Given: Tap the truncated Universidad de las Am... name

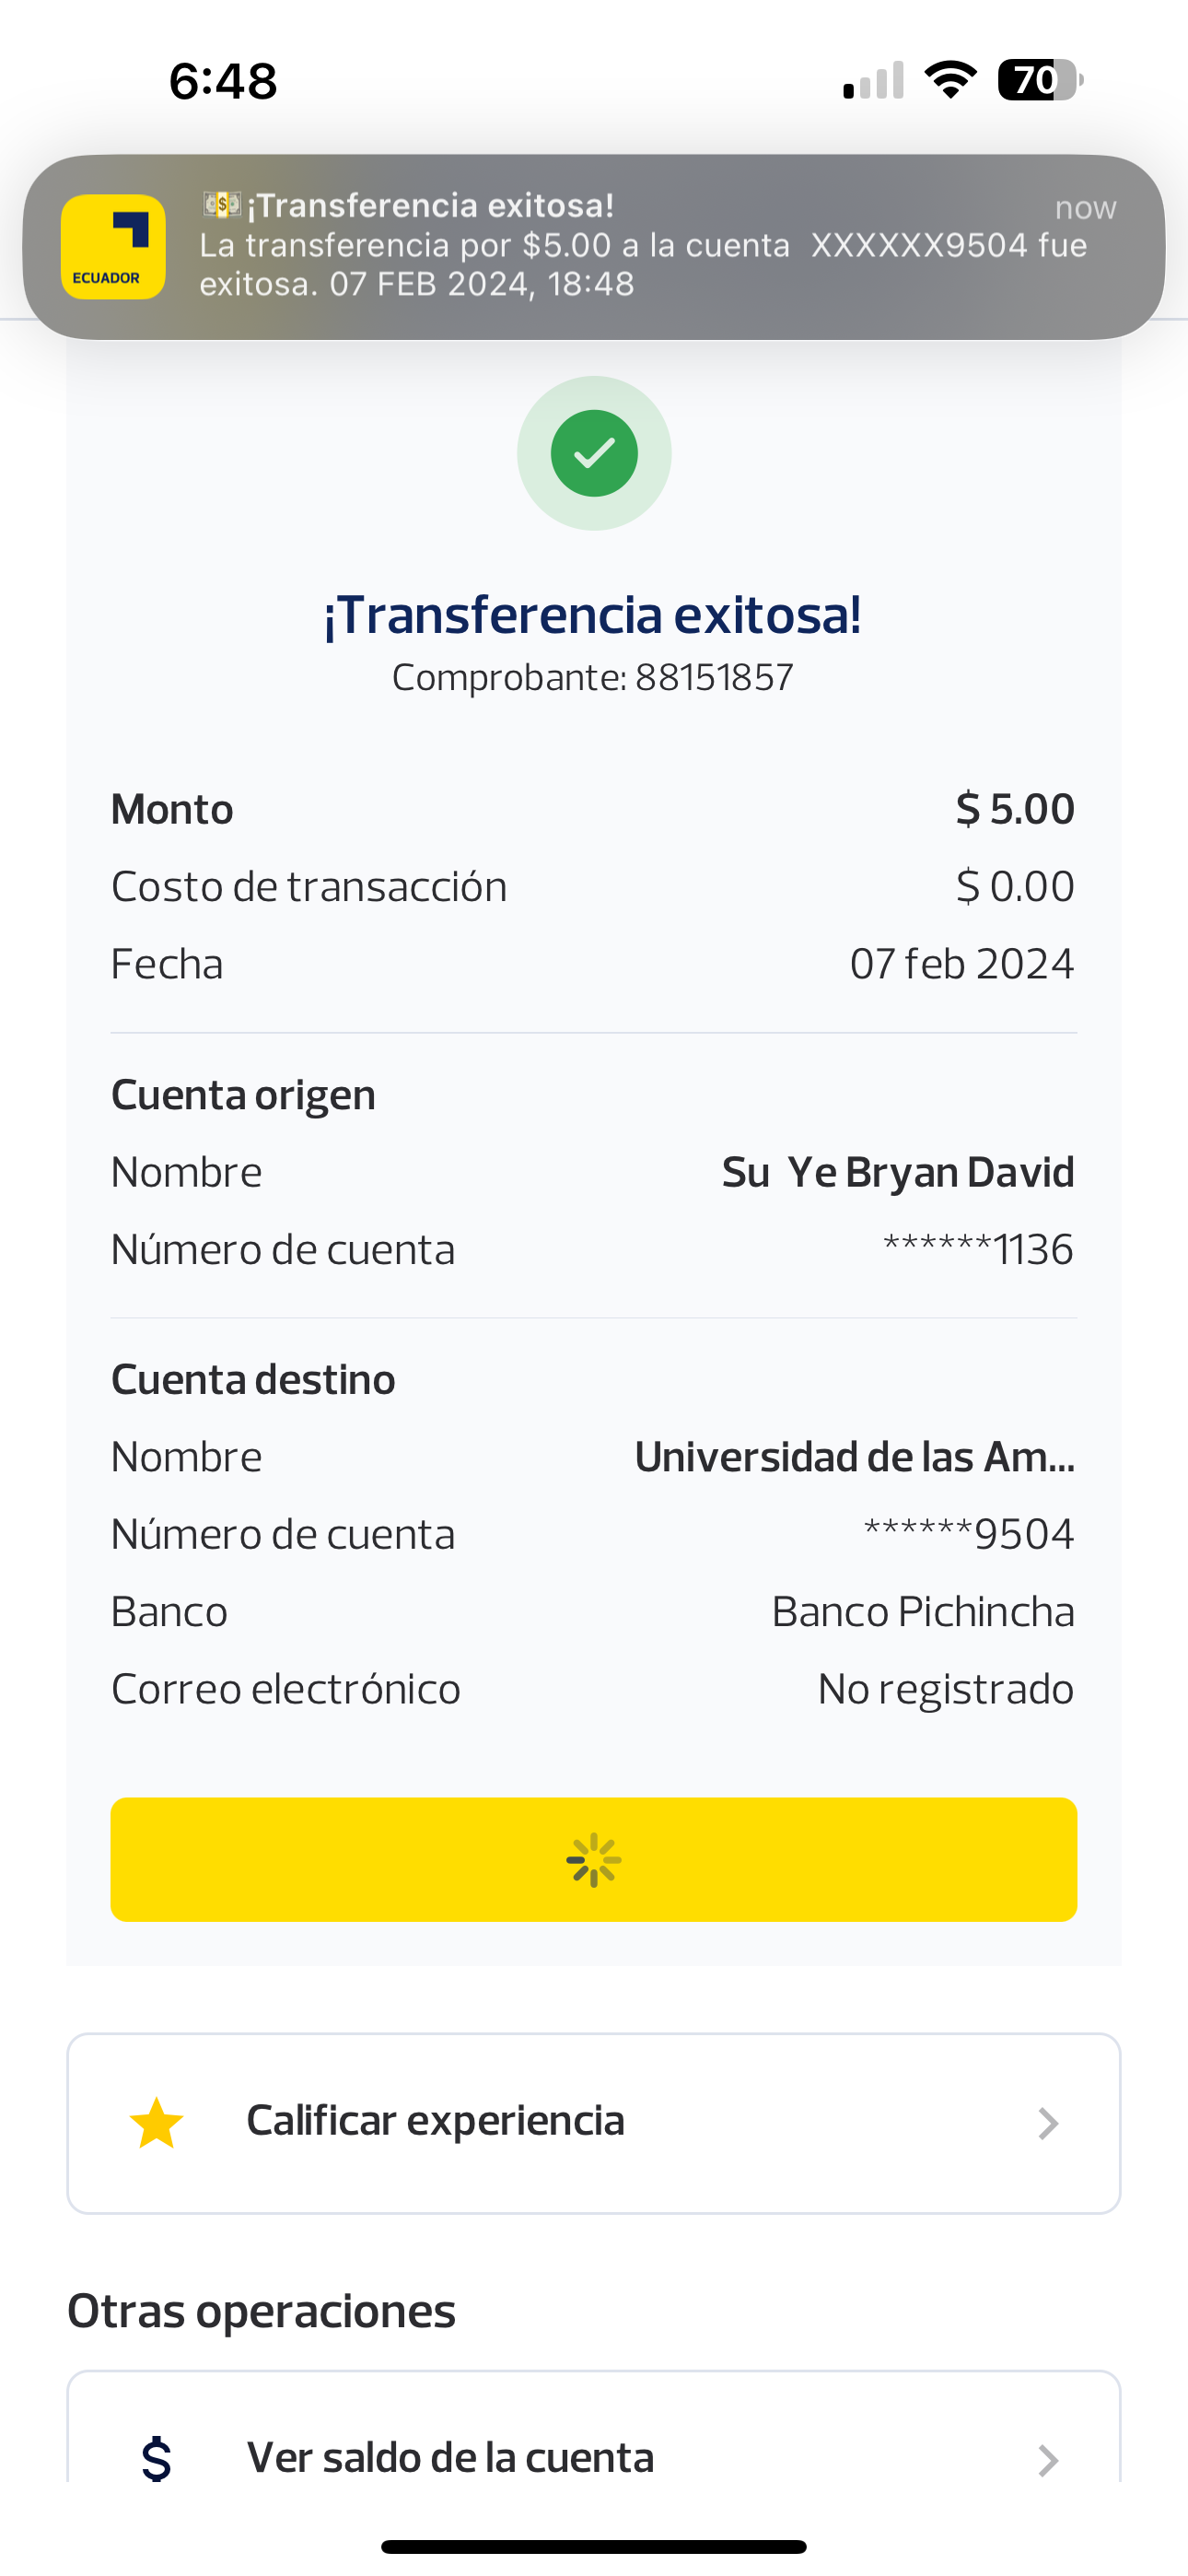Looking at the screenshot, I should tap(854, 1457).
